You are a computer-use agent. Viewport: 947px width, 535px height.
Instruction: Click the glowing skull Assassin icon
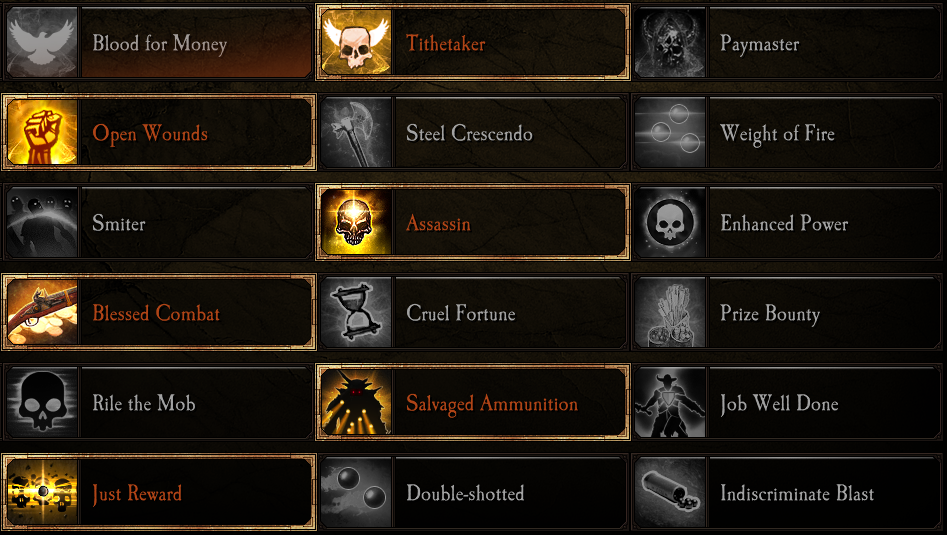(x=356, y=223)
